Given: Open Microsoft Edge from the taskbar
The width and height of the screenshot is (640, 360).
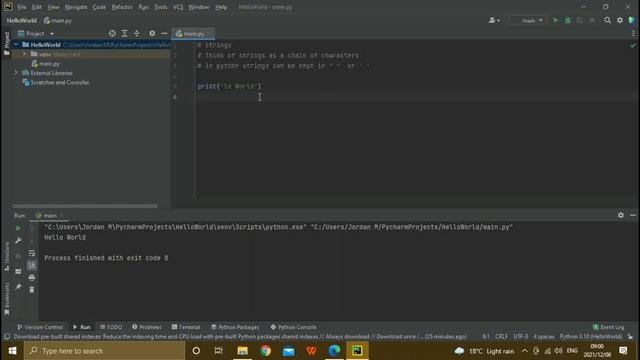Looking at the screenshot, I should 334,351.
